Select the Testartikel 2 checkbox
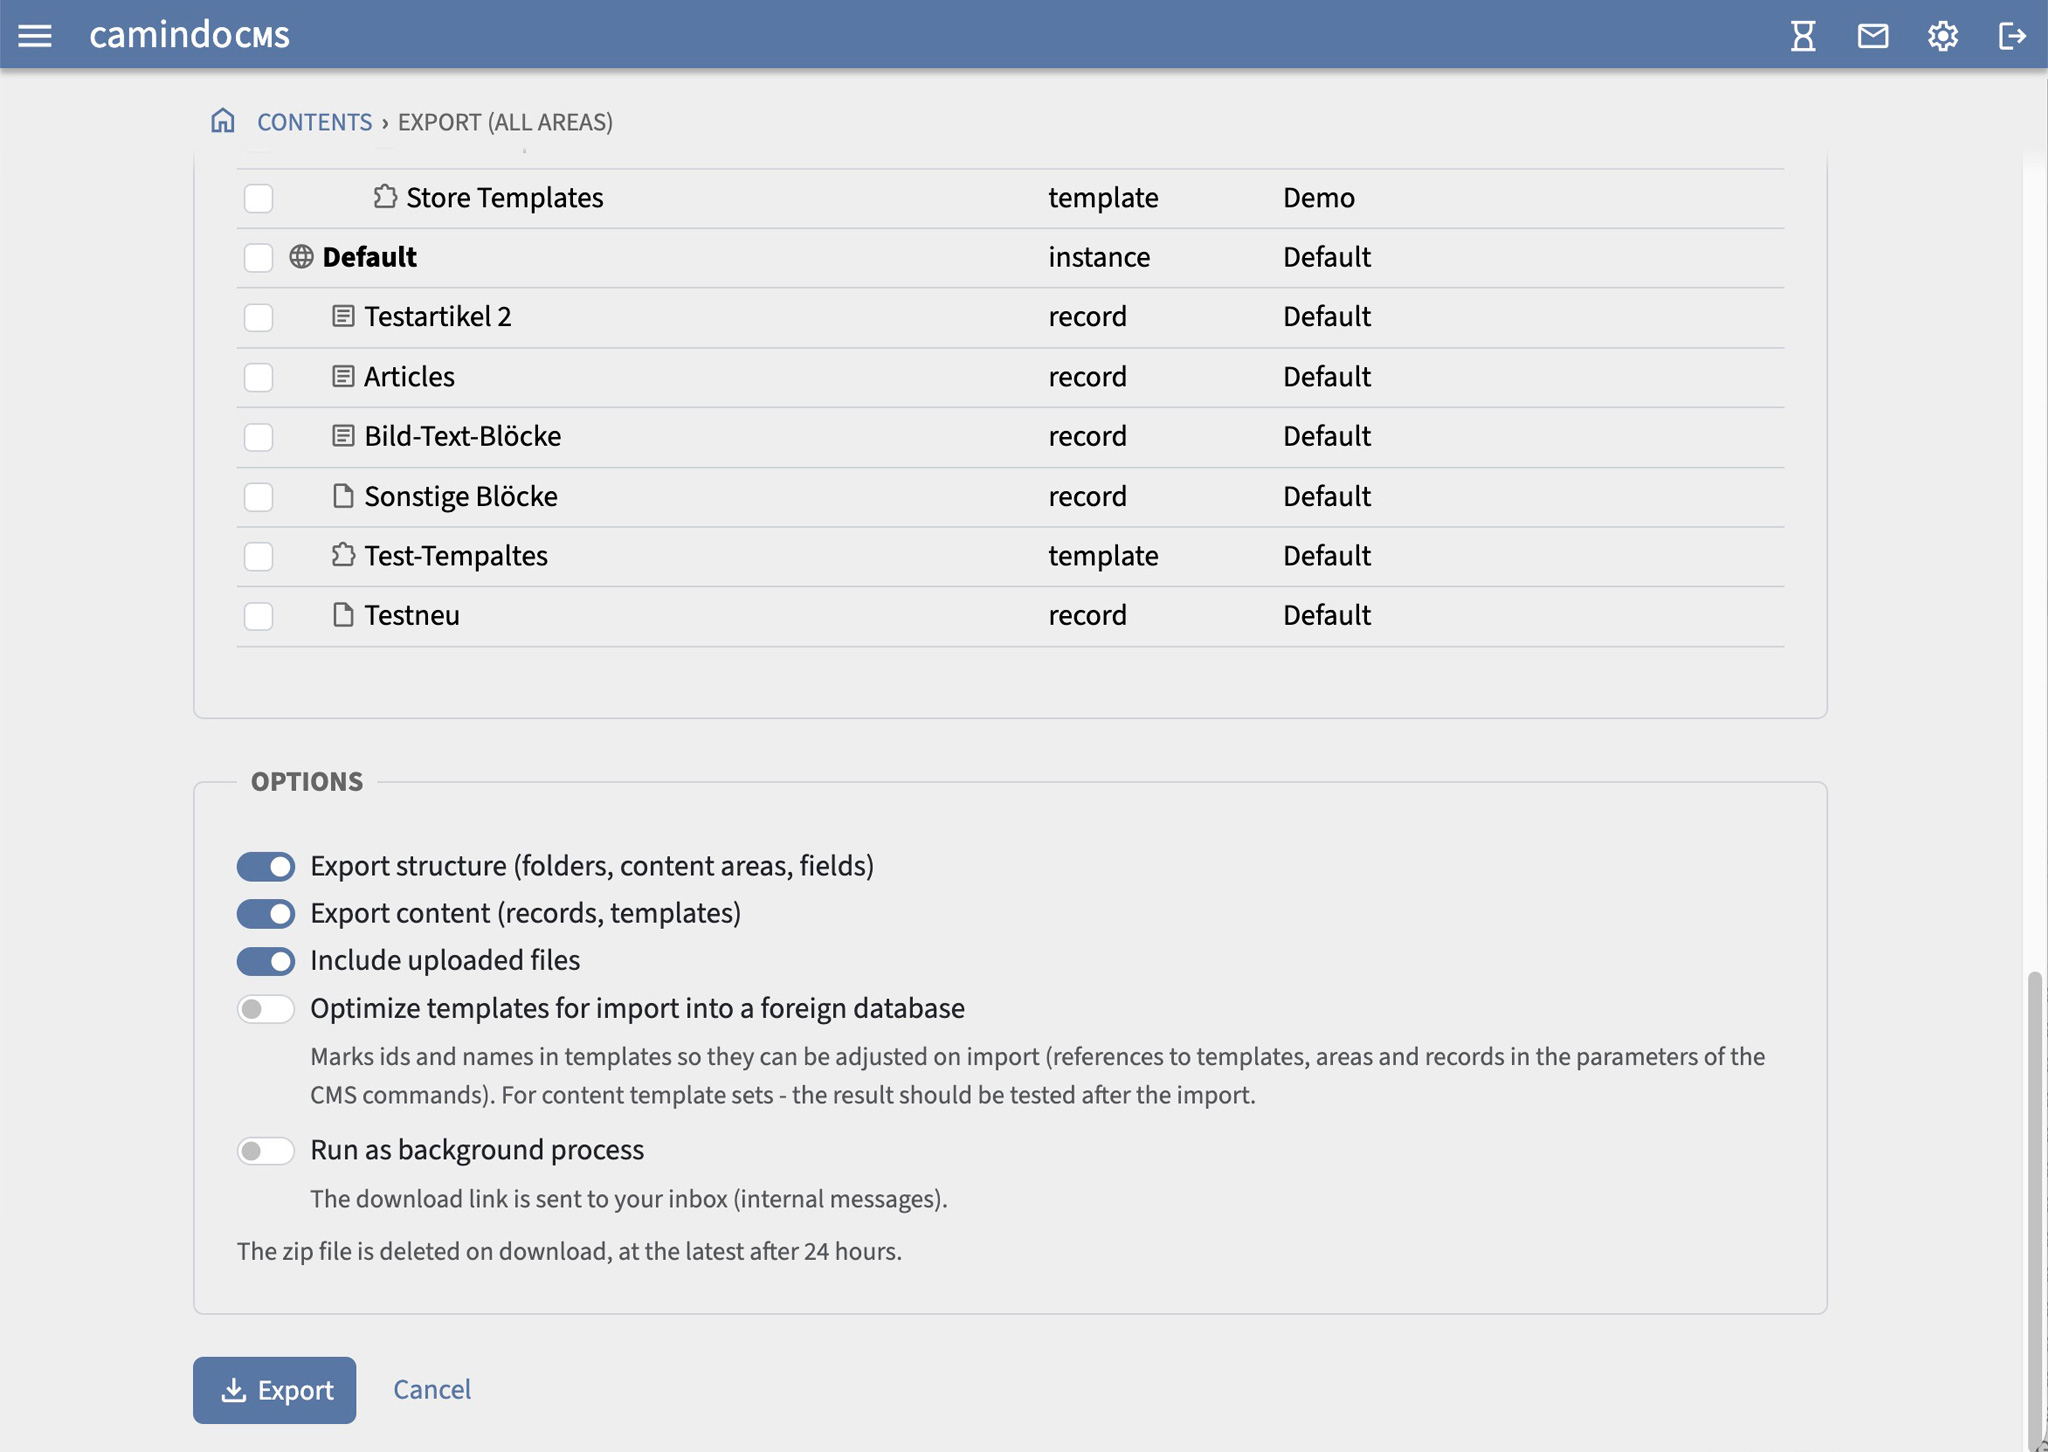The width and height of the screenshot is (2048, 1452). [x=259, y=317]
